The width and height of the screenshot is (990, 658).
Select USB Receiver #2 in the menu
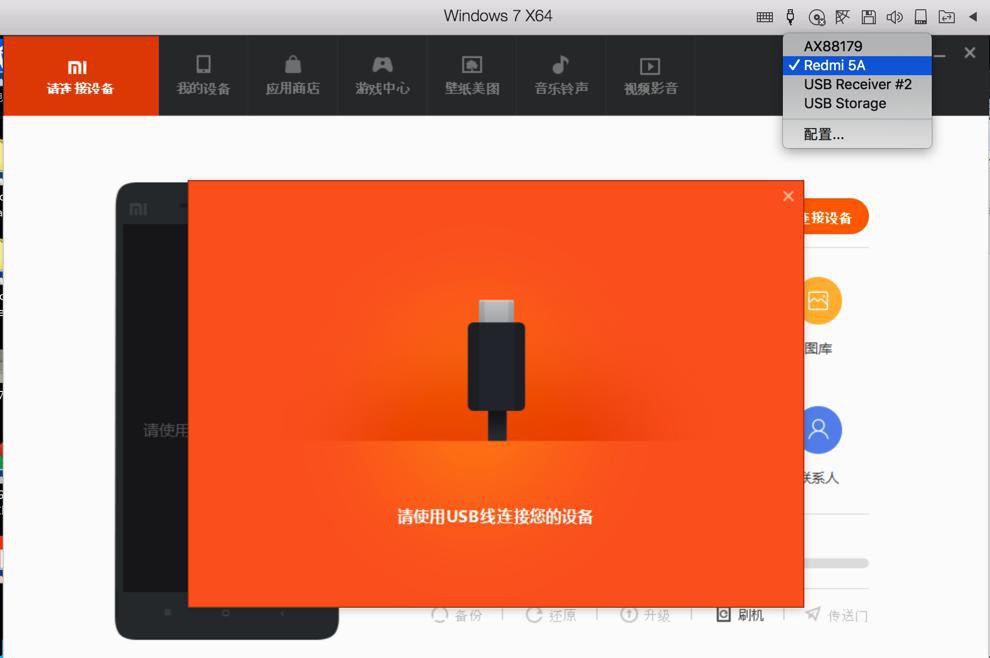point(857,84)
